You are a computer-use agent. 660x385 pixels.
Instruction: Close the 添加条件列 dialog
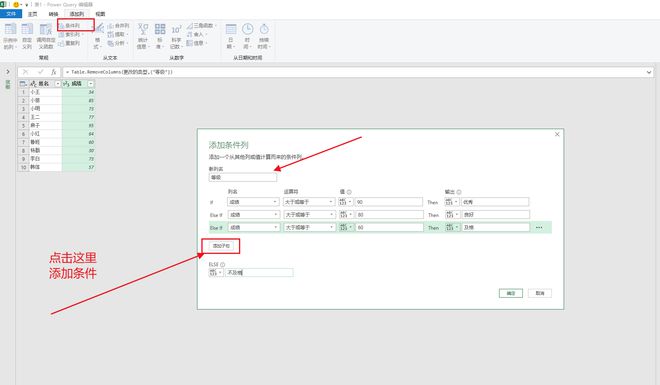coord(557,134)
